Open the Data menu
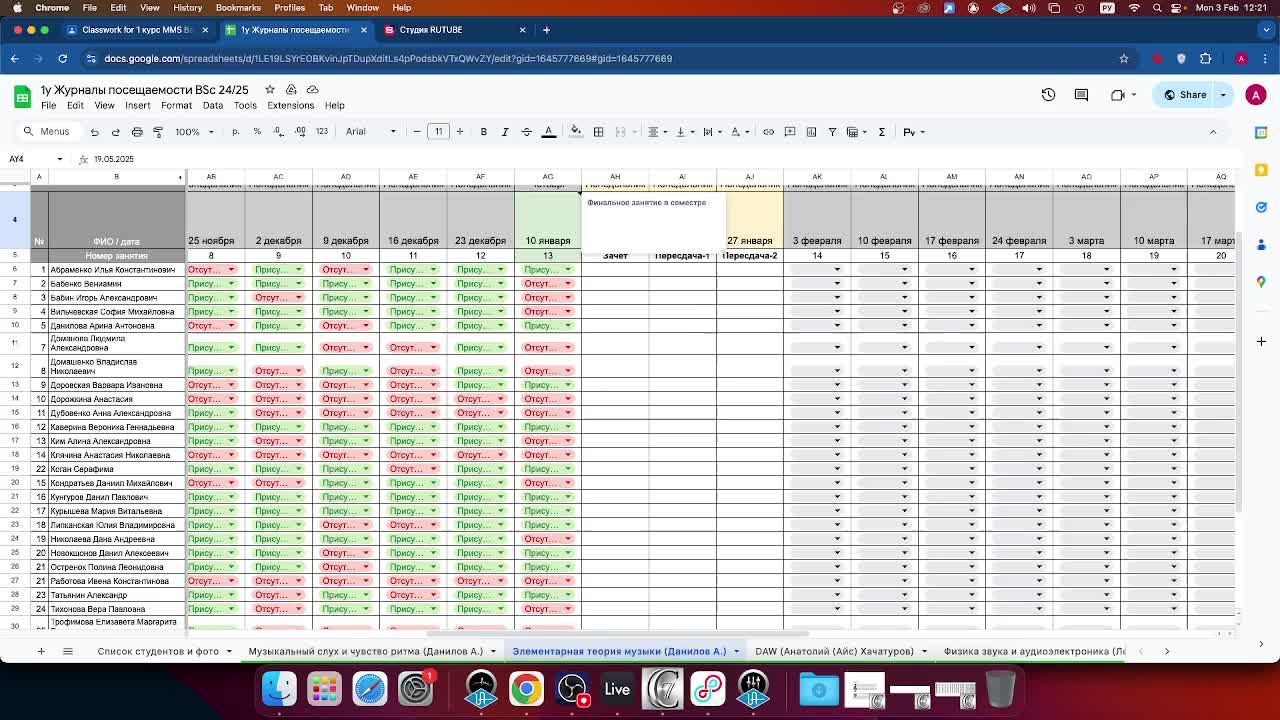The height and width of the screenshot is (720, 1280). coord(213,106)
